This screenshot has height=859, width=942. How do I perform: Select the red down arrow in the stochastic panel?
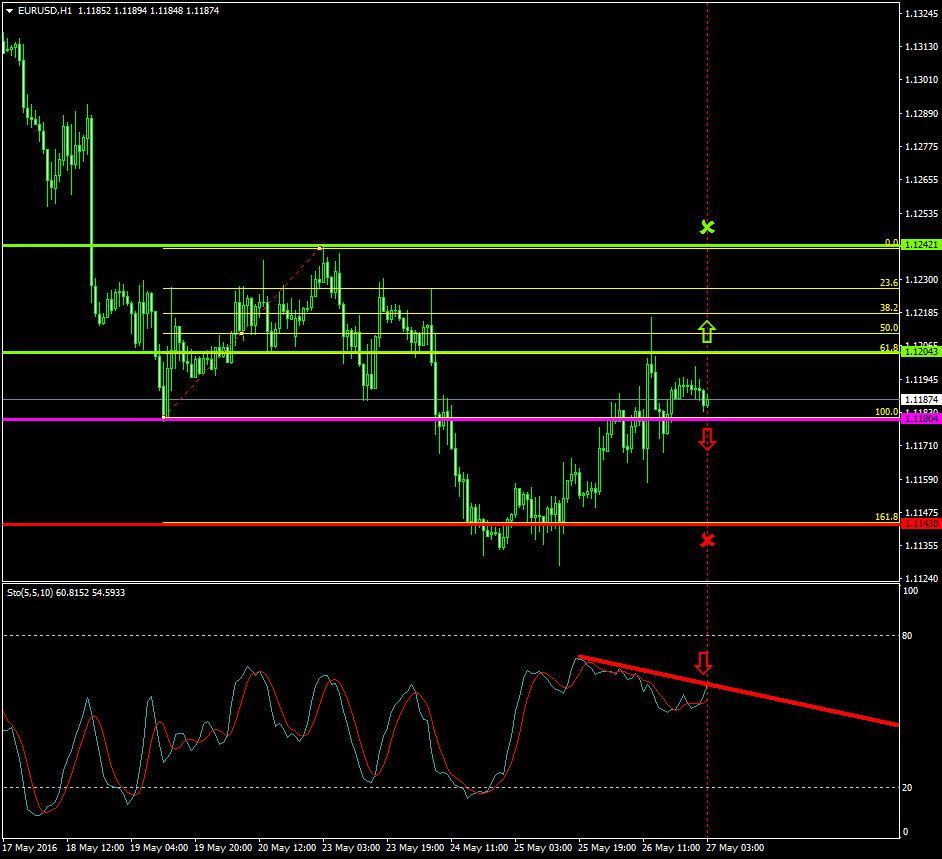pos(703,662)
